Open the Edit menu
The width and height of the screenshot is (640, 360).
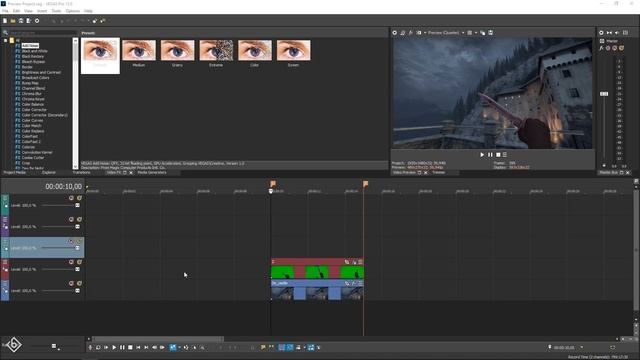pos(16,11)
